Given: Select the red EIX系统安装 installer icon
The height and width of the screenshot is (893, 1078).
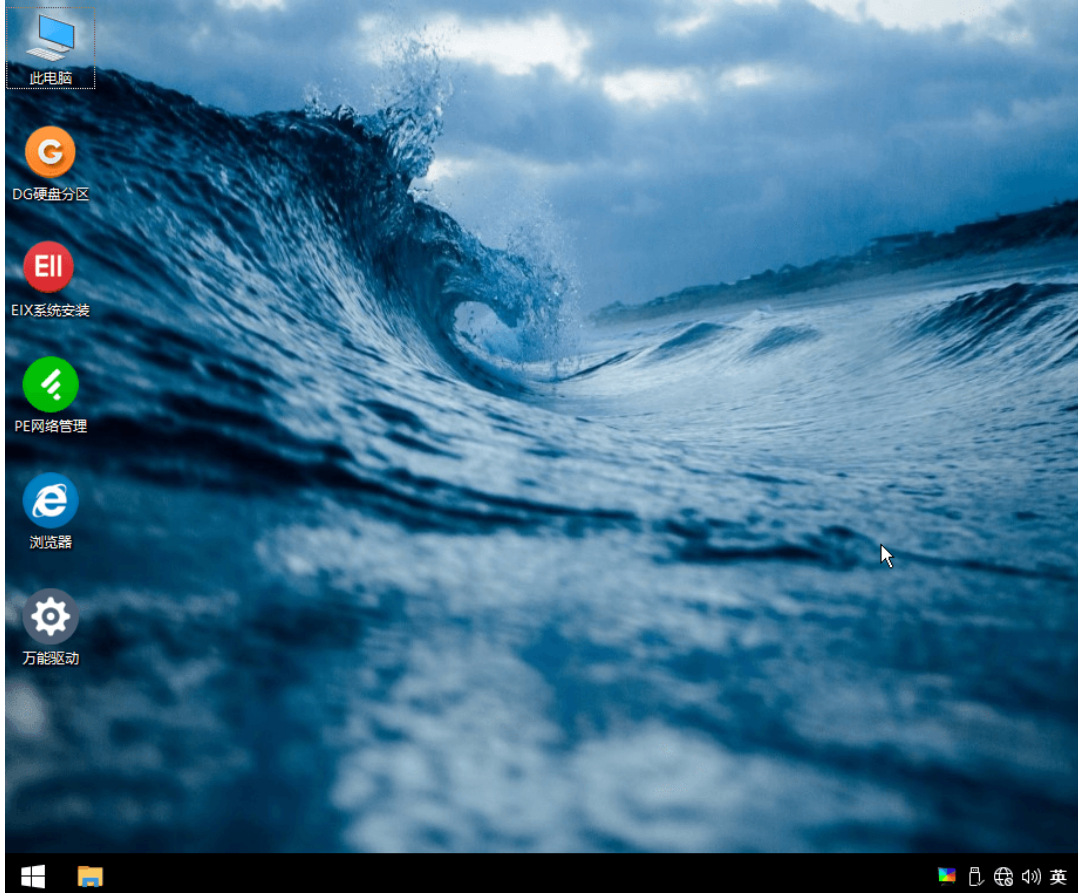Looking at the screenshot, I should (x=50, y=268).
